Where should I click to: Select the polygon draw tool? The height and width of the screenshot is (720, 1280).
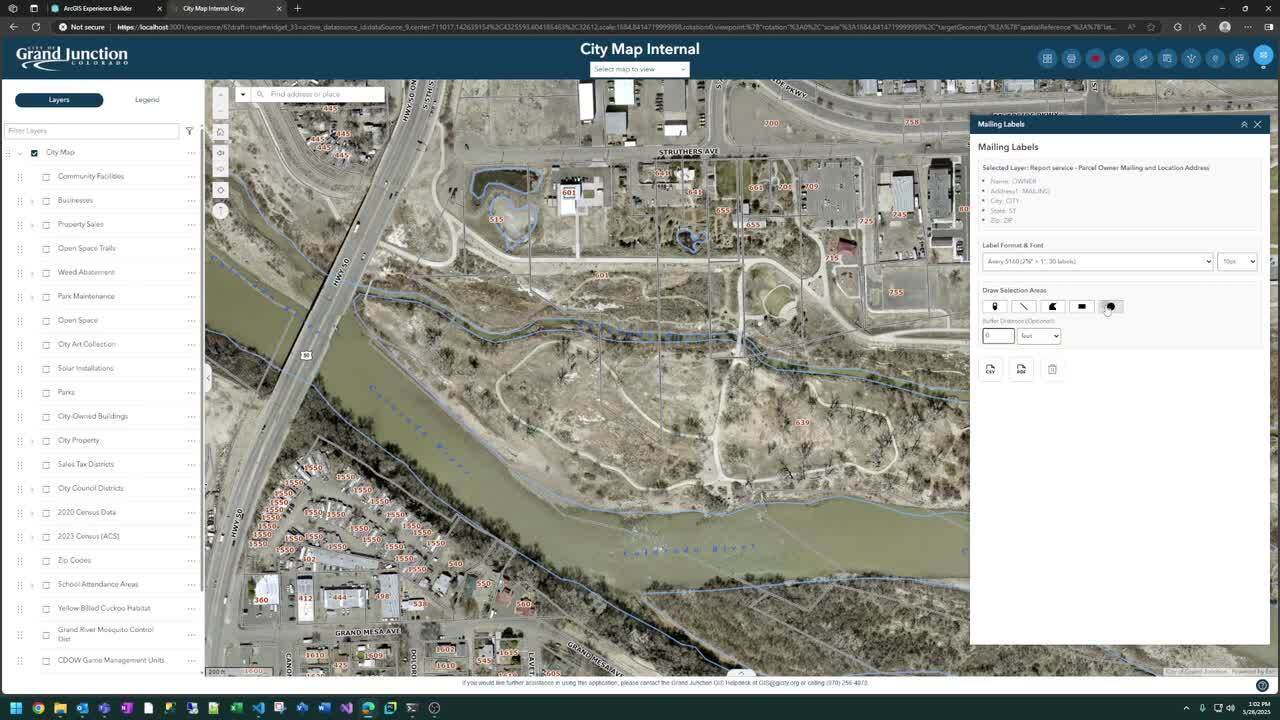click(x=1052, y=307)
